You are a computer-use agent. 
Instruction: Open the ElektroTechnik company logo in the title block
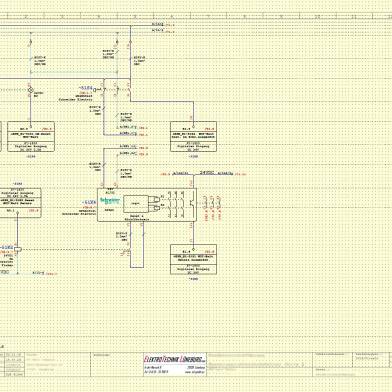click(x=175, y=359)
